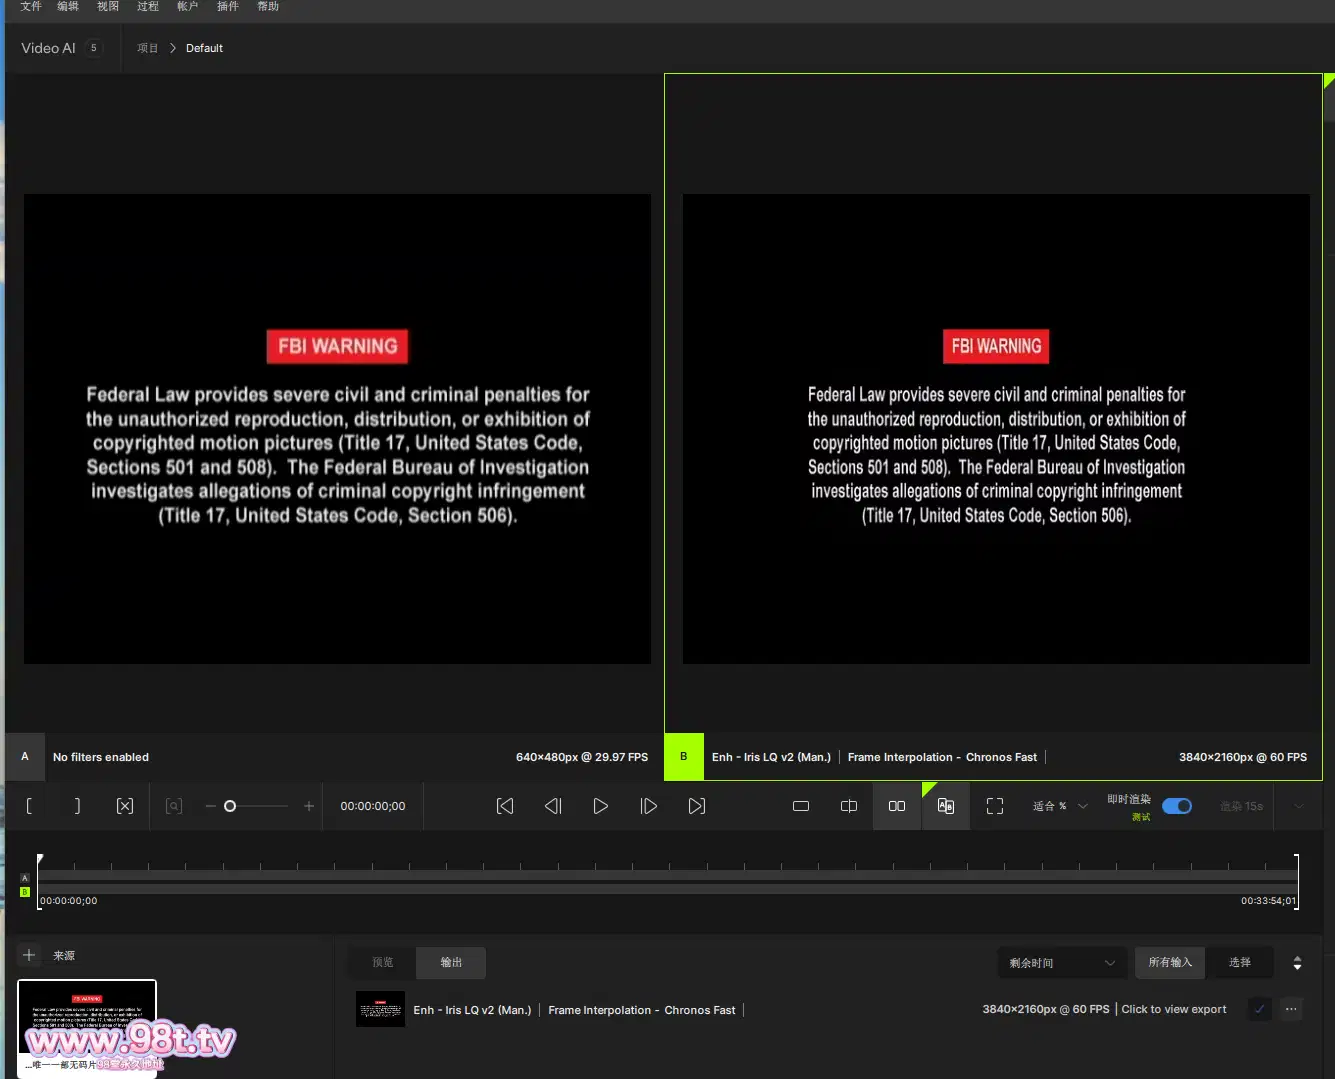Click the timecode field 00:00:00;00
Screen dimensions: 1335x1079
(373, 806)
